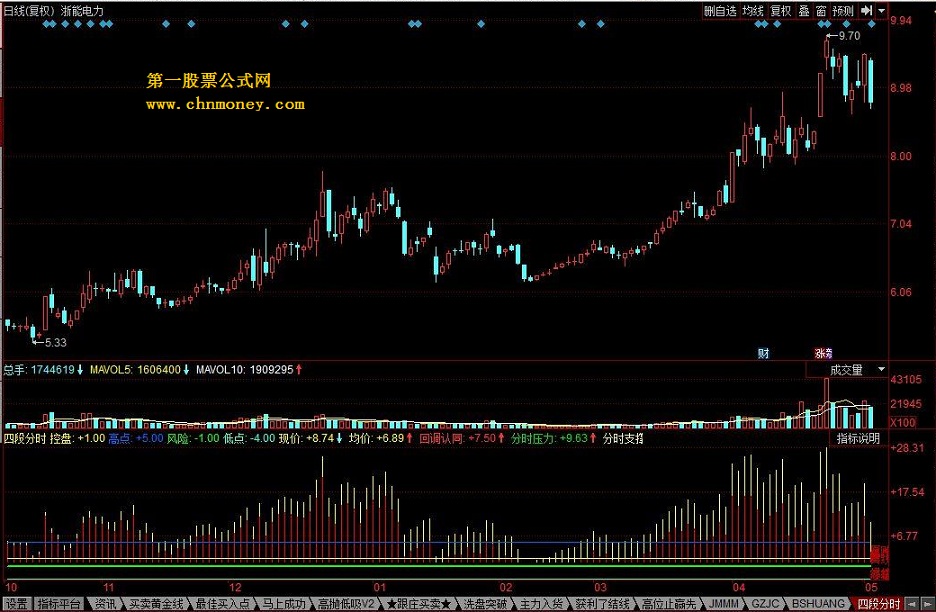936x612 pixels.
Task: Switch to the 高抛低吸V2 indicator tab
Action: point(346,604)
